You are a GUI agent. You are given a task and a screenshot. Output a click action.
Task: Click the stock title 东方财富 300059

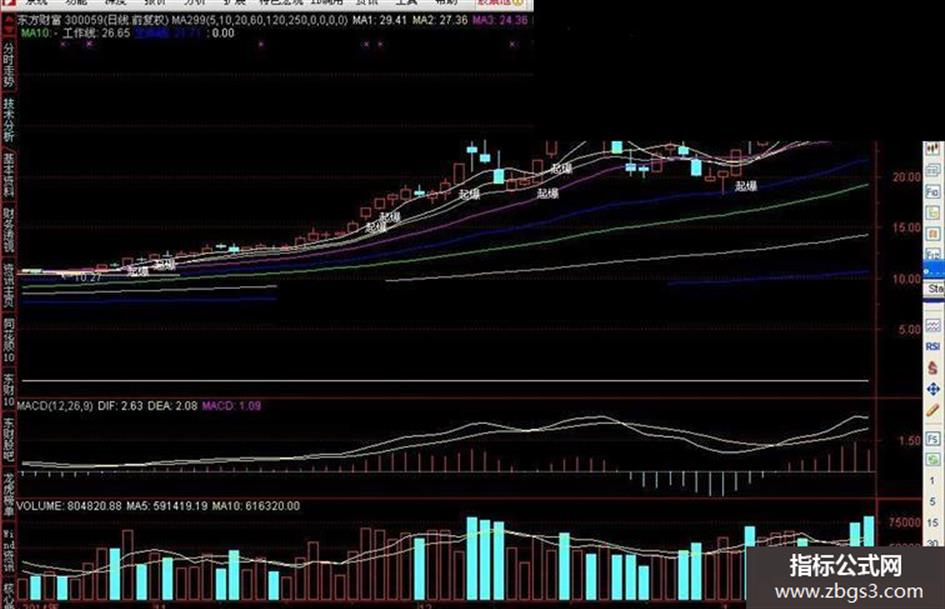(59, 20)
